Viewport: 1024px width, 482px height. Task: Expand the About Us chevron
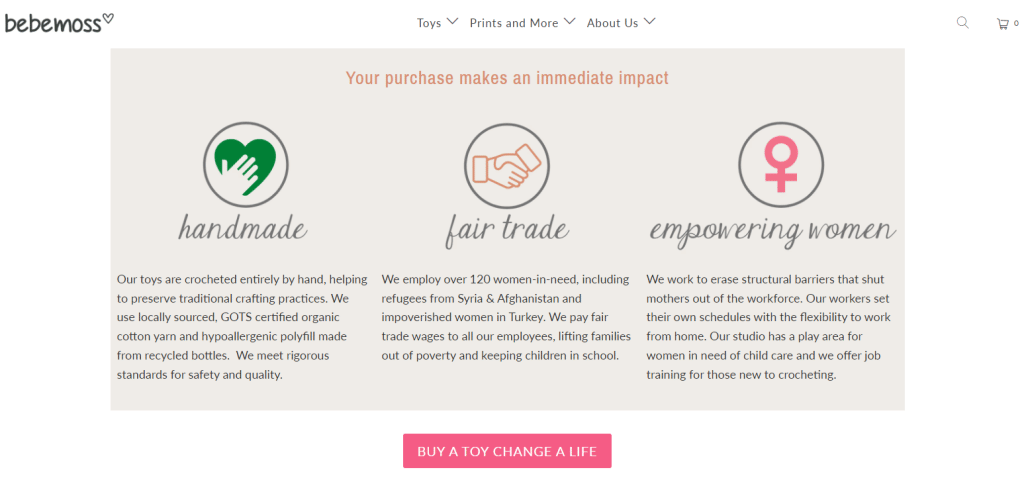click(650, 21)
